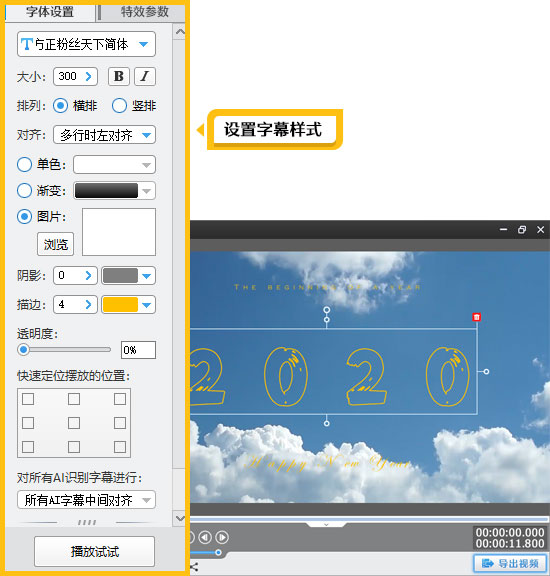The image size is (550, 576).
Task: Switch to the 特效参数 tab
Action: tap(144, 12)
